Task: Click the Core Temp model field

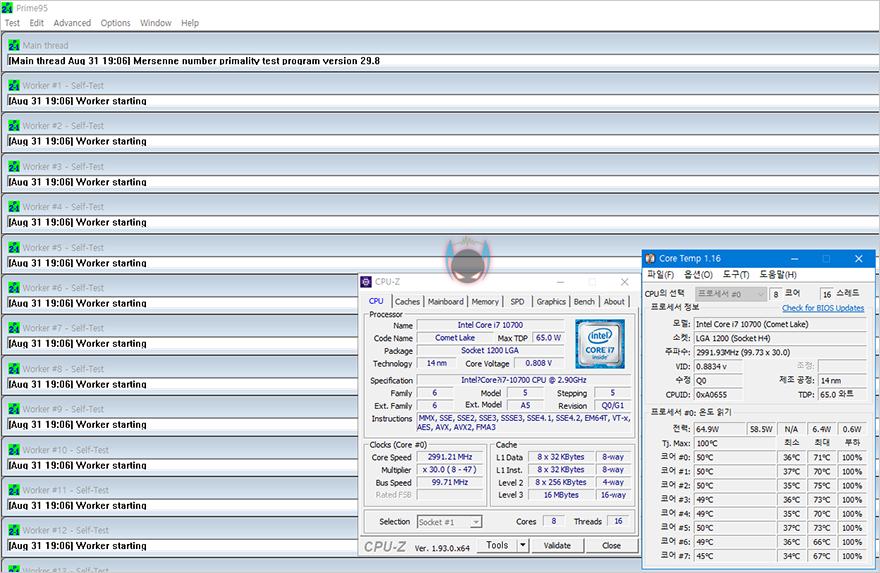Action: pos(780,324)
